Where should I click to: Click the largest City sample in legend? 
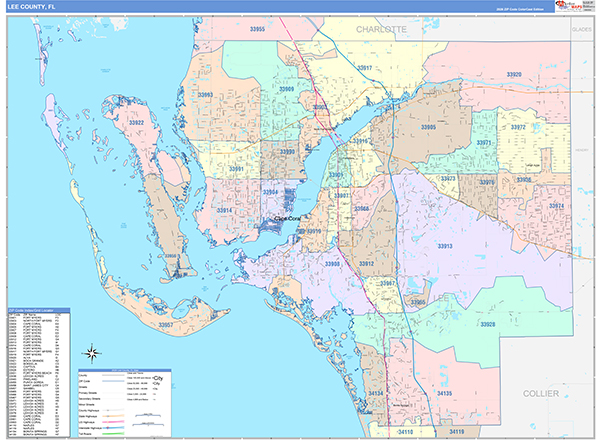tap(158, 378)
